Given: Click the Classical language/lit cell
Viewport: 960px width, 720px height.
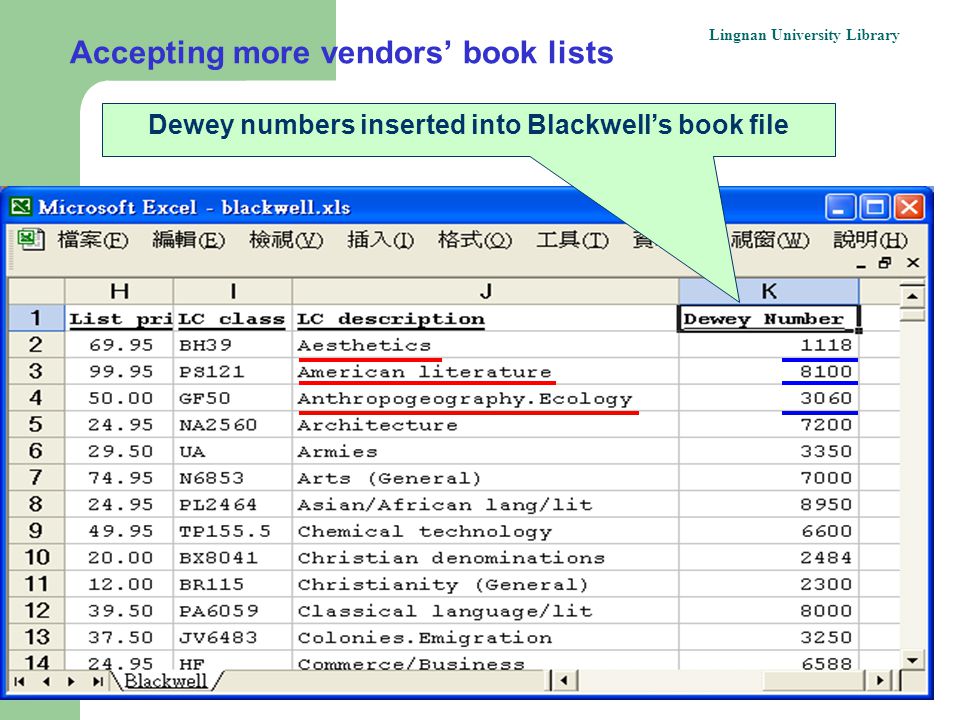Looking at the screenshot, I should (x=486, y=611).
